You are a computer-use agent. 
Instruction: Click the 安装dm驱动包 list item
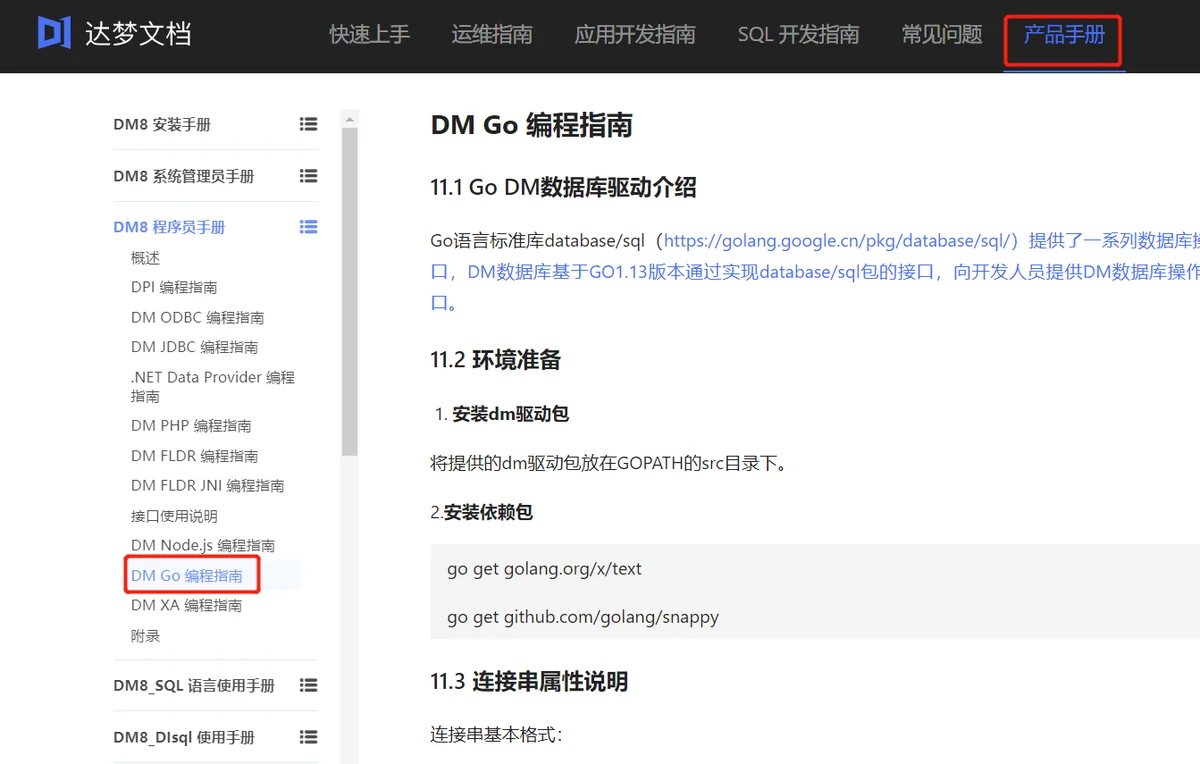[511, 414]
